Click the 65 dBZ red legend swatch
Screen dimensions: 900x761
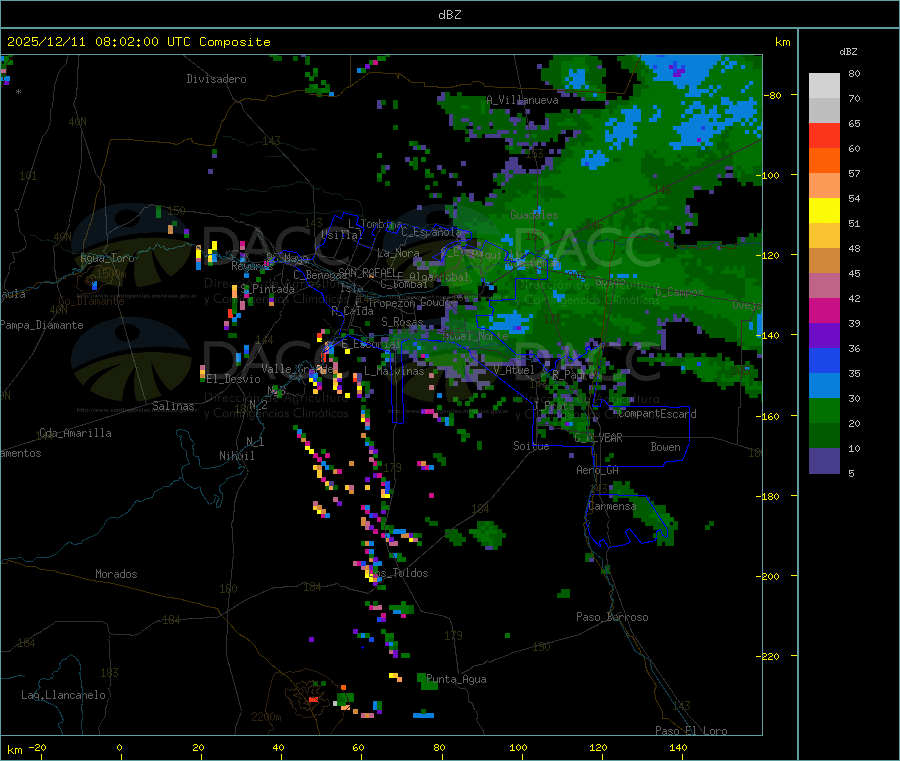[x=824, y=135]
